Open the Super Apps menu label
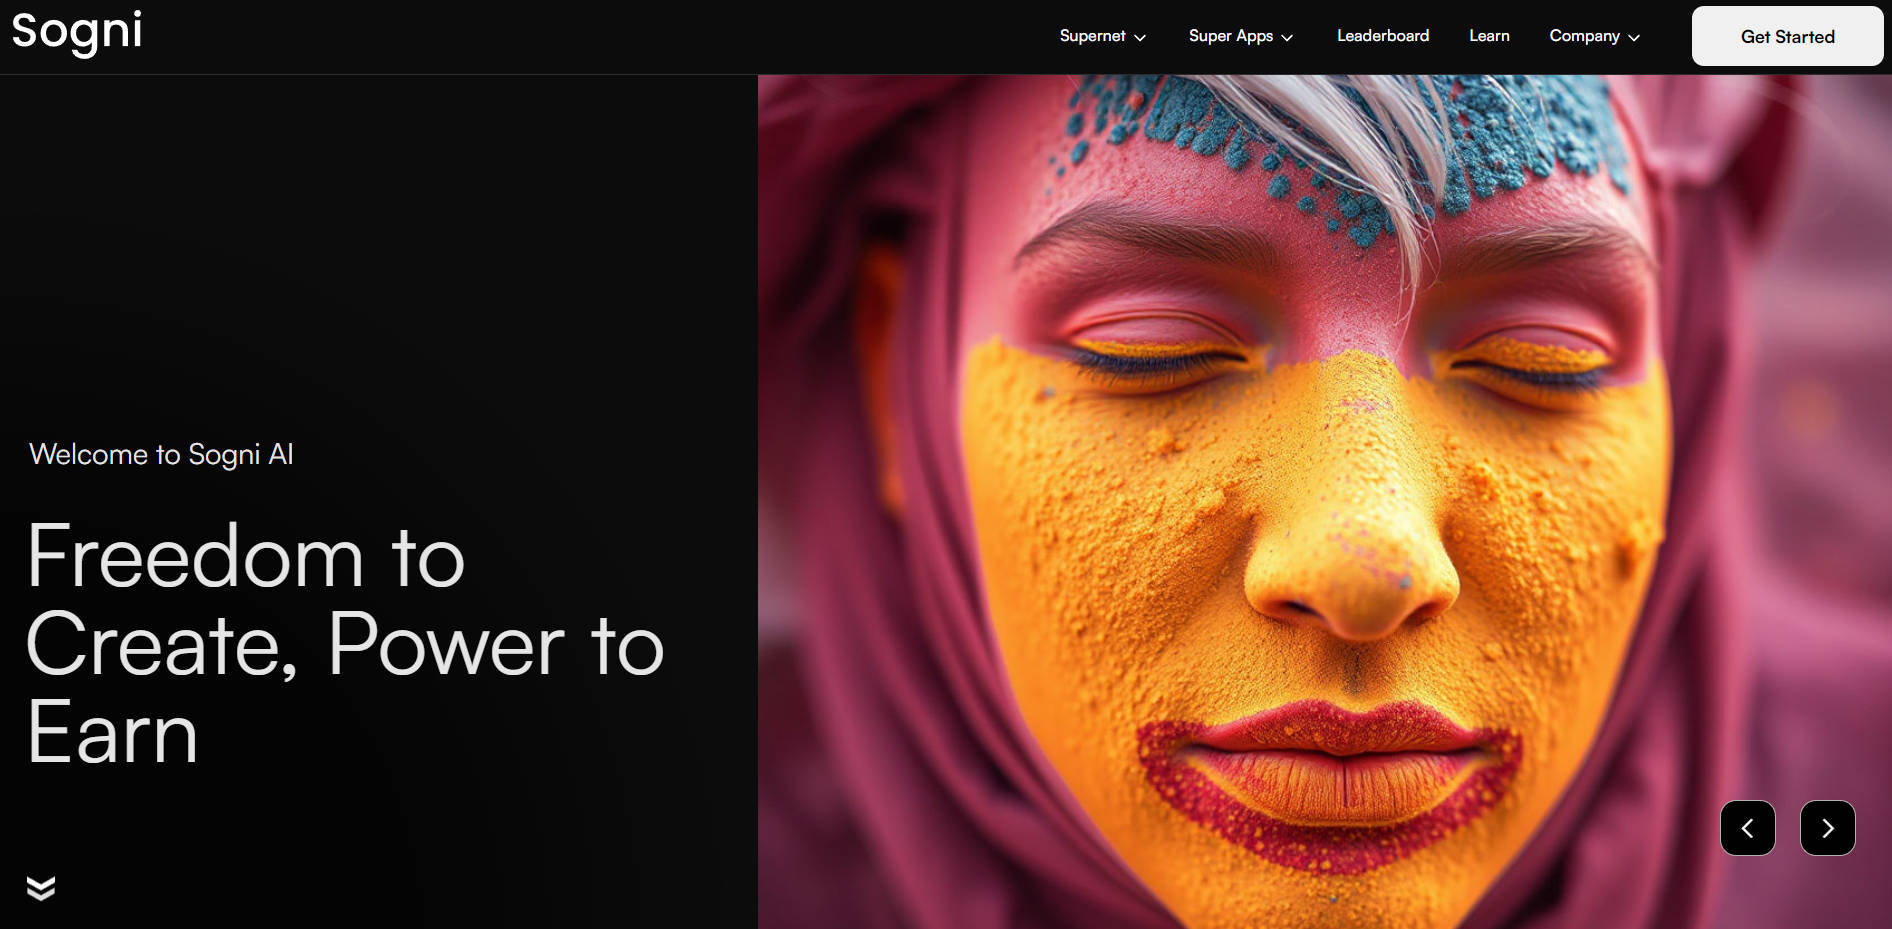This screenshot has width=1892, height=929. click(x=1230, y=36)
